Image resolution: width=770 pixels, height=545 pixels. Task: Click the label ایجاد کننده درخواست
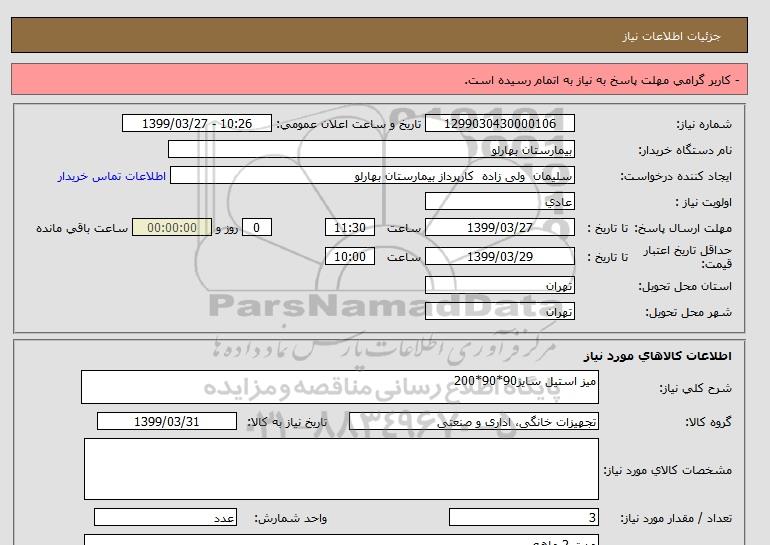click(x=676, y=176)
